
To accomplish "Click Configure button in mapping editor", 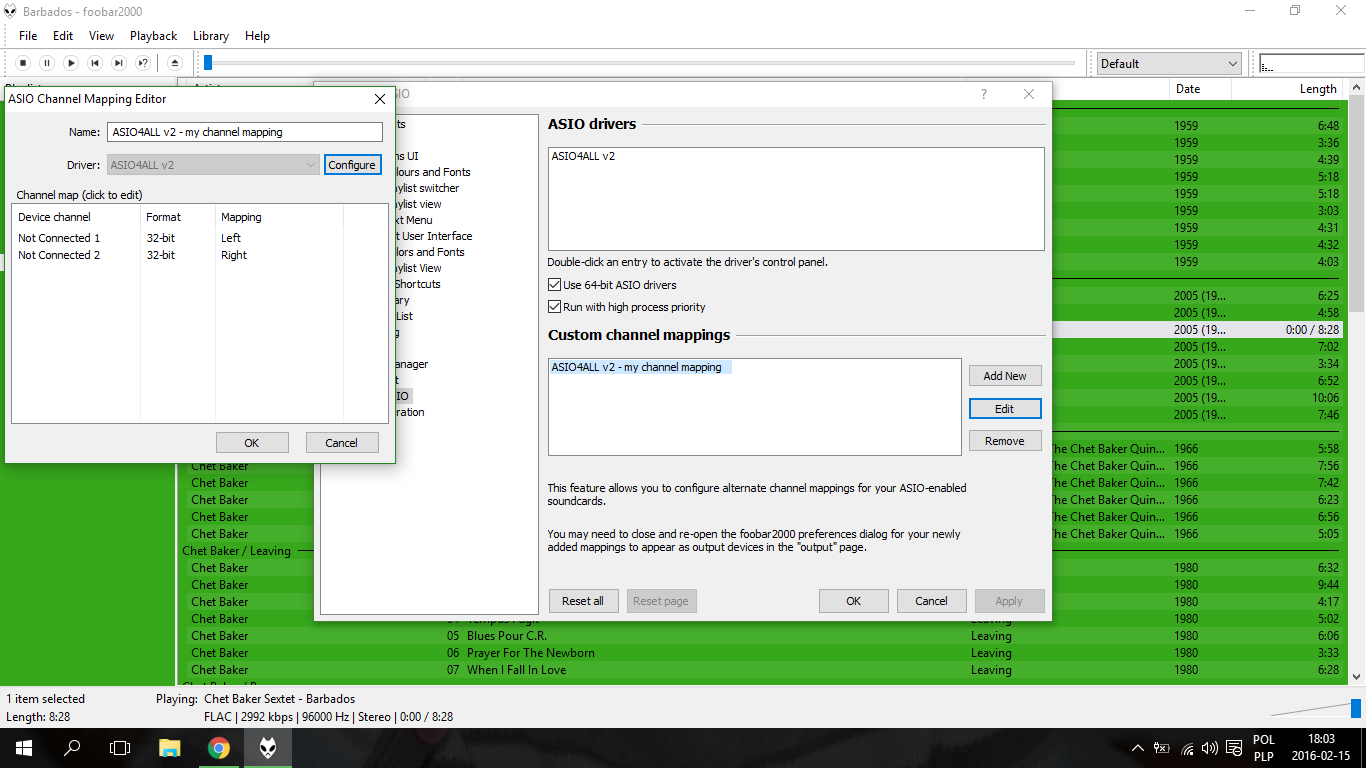I will tap(352, 165).
